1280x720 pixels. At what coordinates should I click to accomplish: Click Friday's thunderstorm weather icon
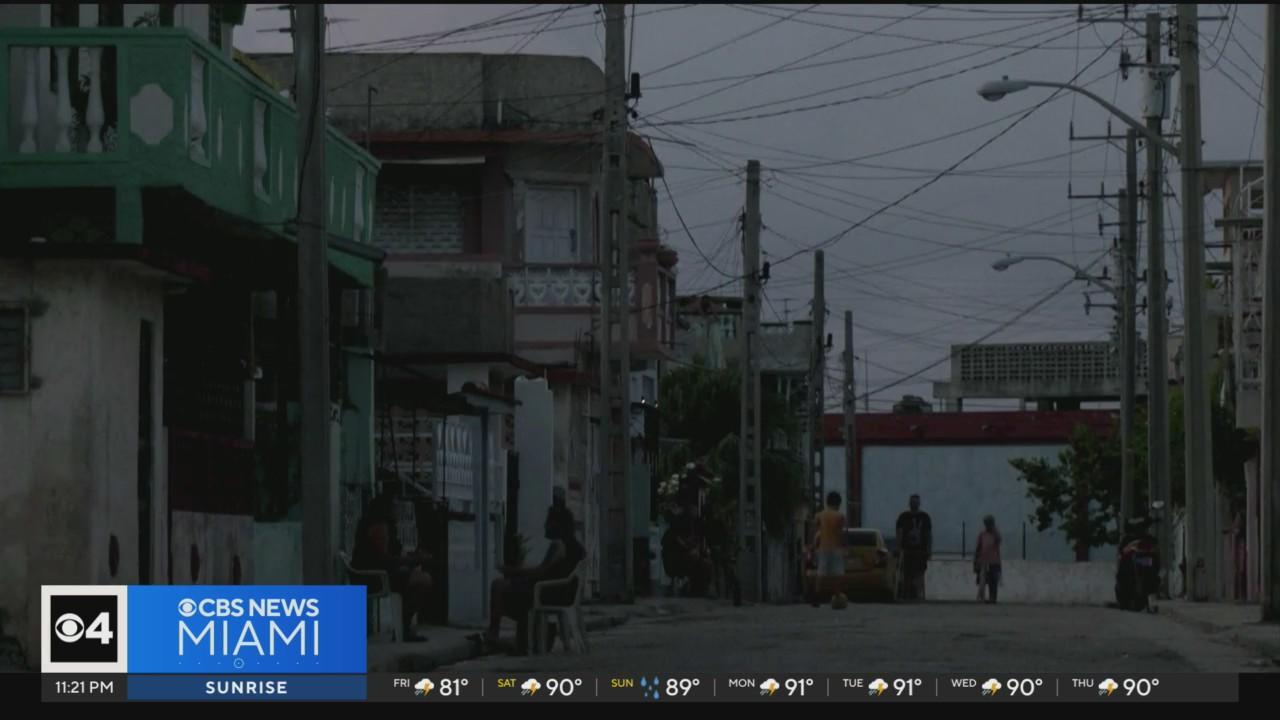pos(425,687)
